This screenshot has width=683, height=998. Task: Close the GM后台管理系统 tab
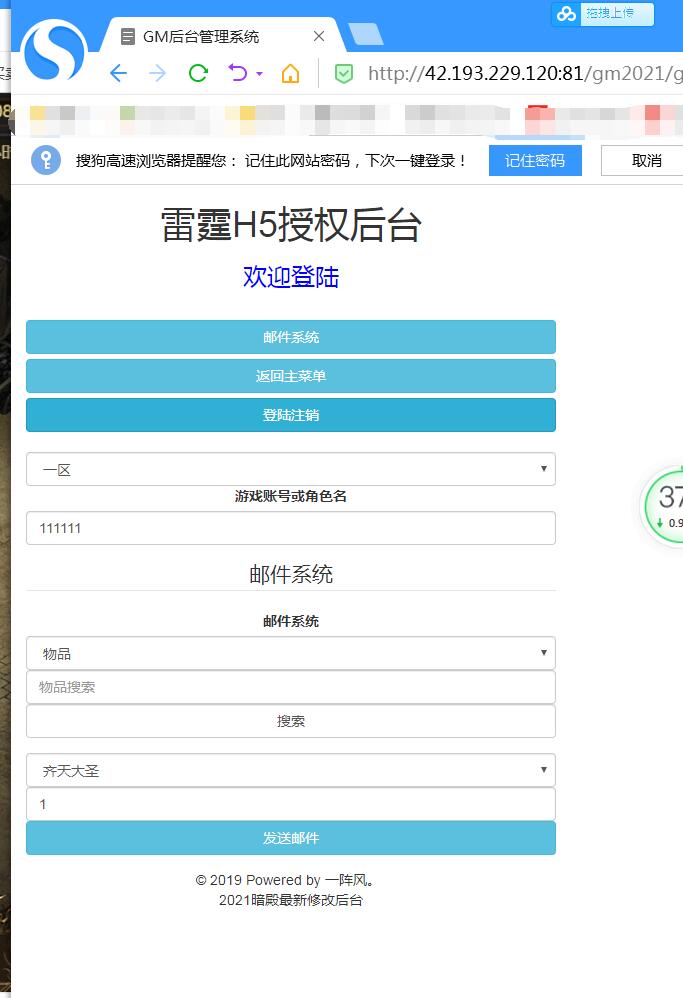pyautogui.click(x=319, y=36)
